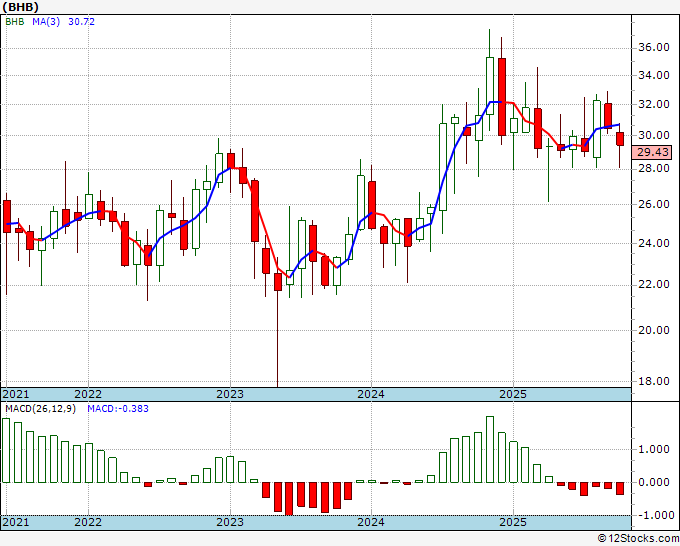Click the (BHB) ticker title

pos(20,7)
